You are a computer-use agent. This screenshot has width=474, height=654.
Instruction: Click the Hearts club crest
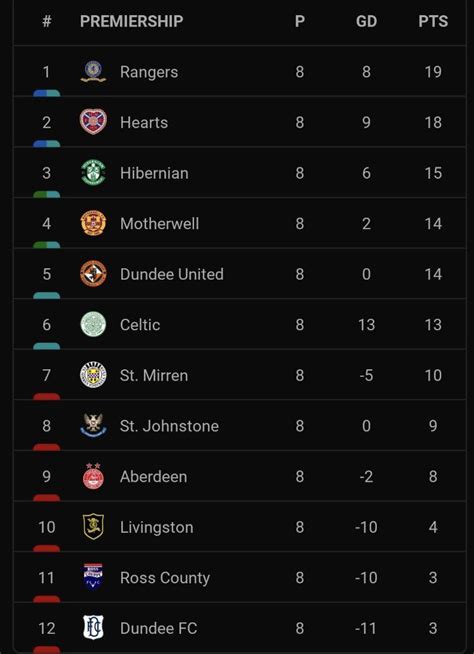click(x=93, y=122)
